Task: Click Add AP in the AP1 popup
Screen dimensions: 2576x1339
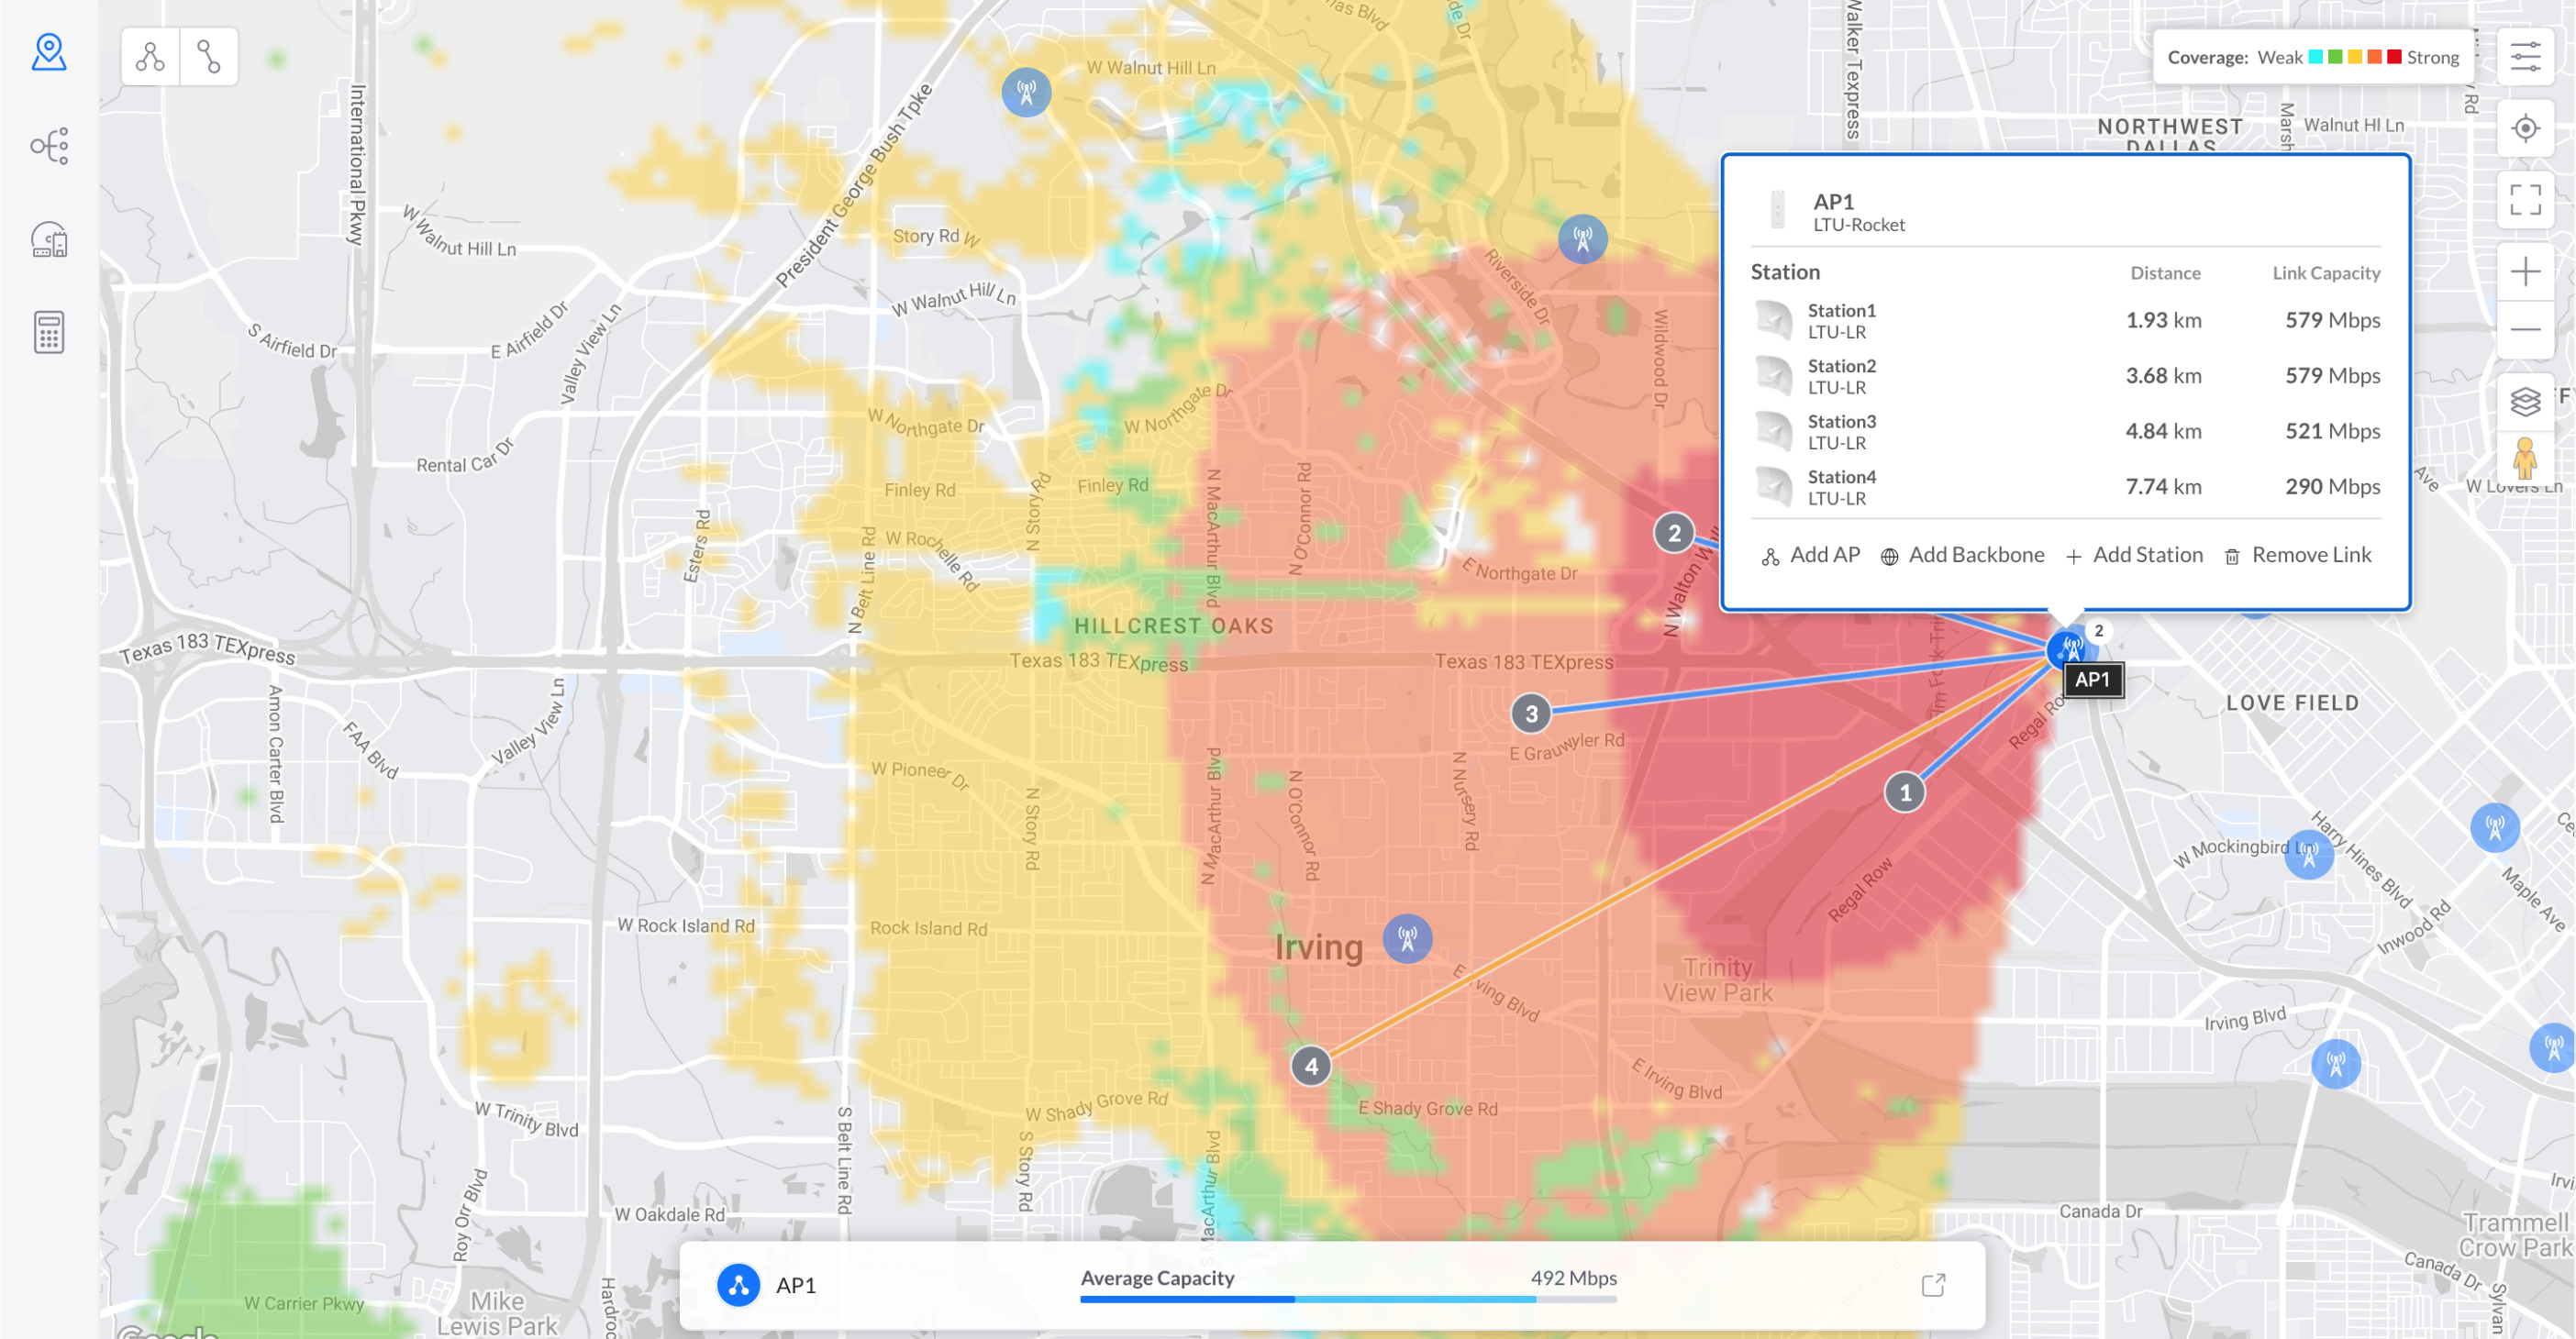Action: click(x=1810, y=554)
